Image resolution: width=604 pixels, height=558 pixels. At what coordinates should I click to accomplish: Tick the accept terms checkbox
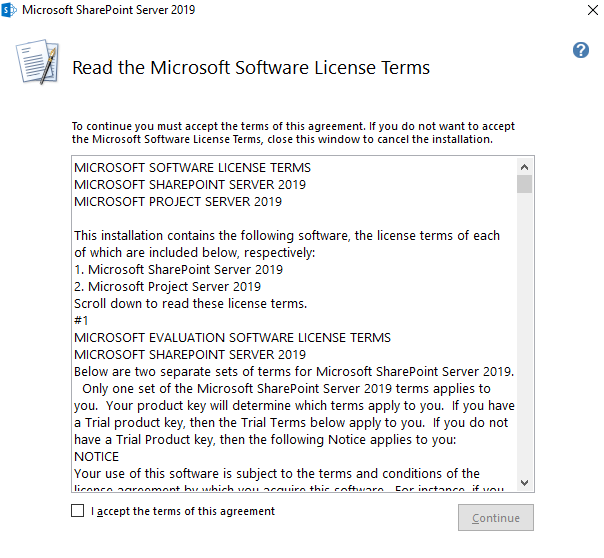pos(78,511)
